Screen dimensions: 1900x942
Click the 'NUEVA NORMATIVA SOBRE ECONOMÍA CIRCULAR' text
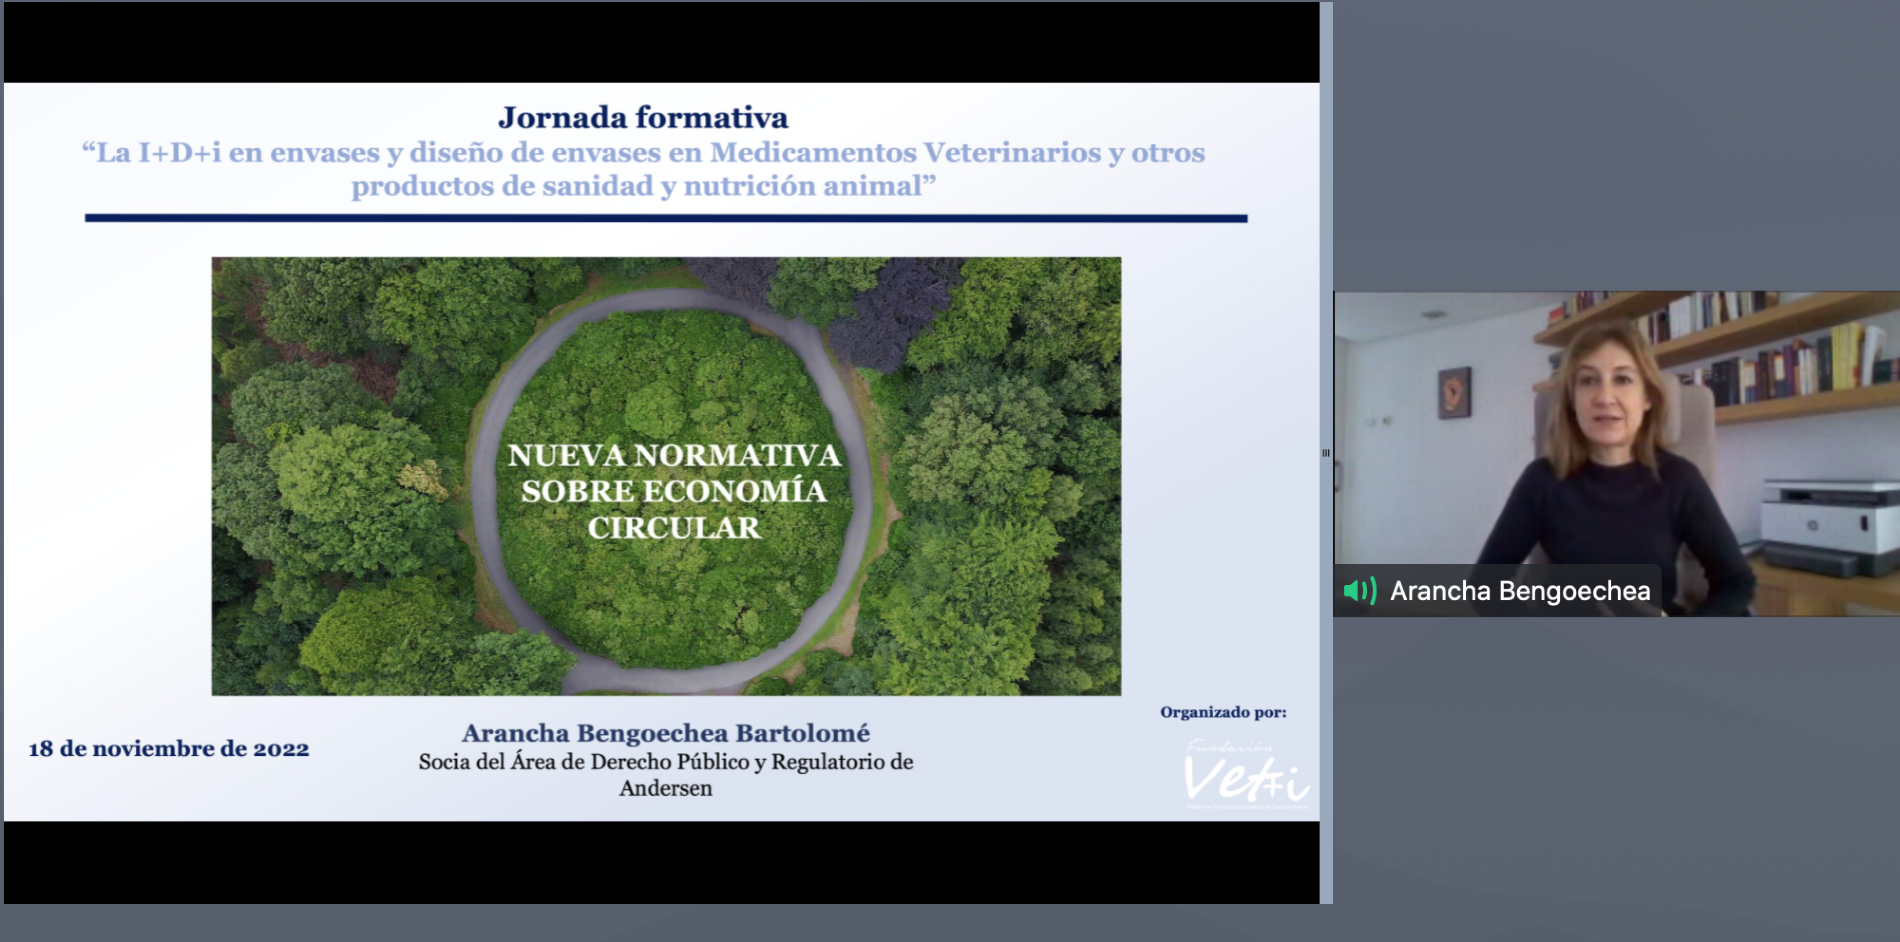pos(673,491)
